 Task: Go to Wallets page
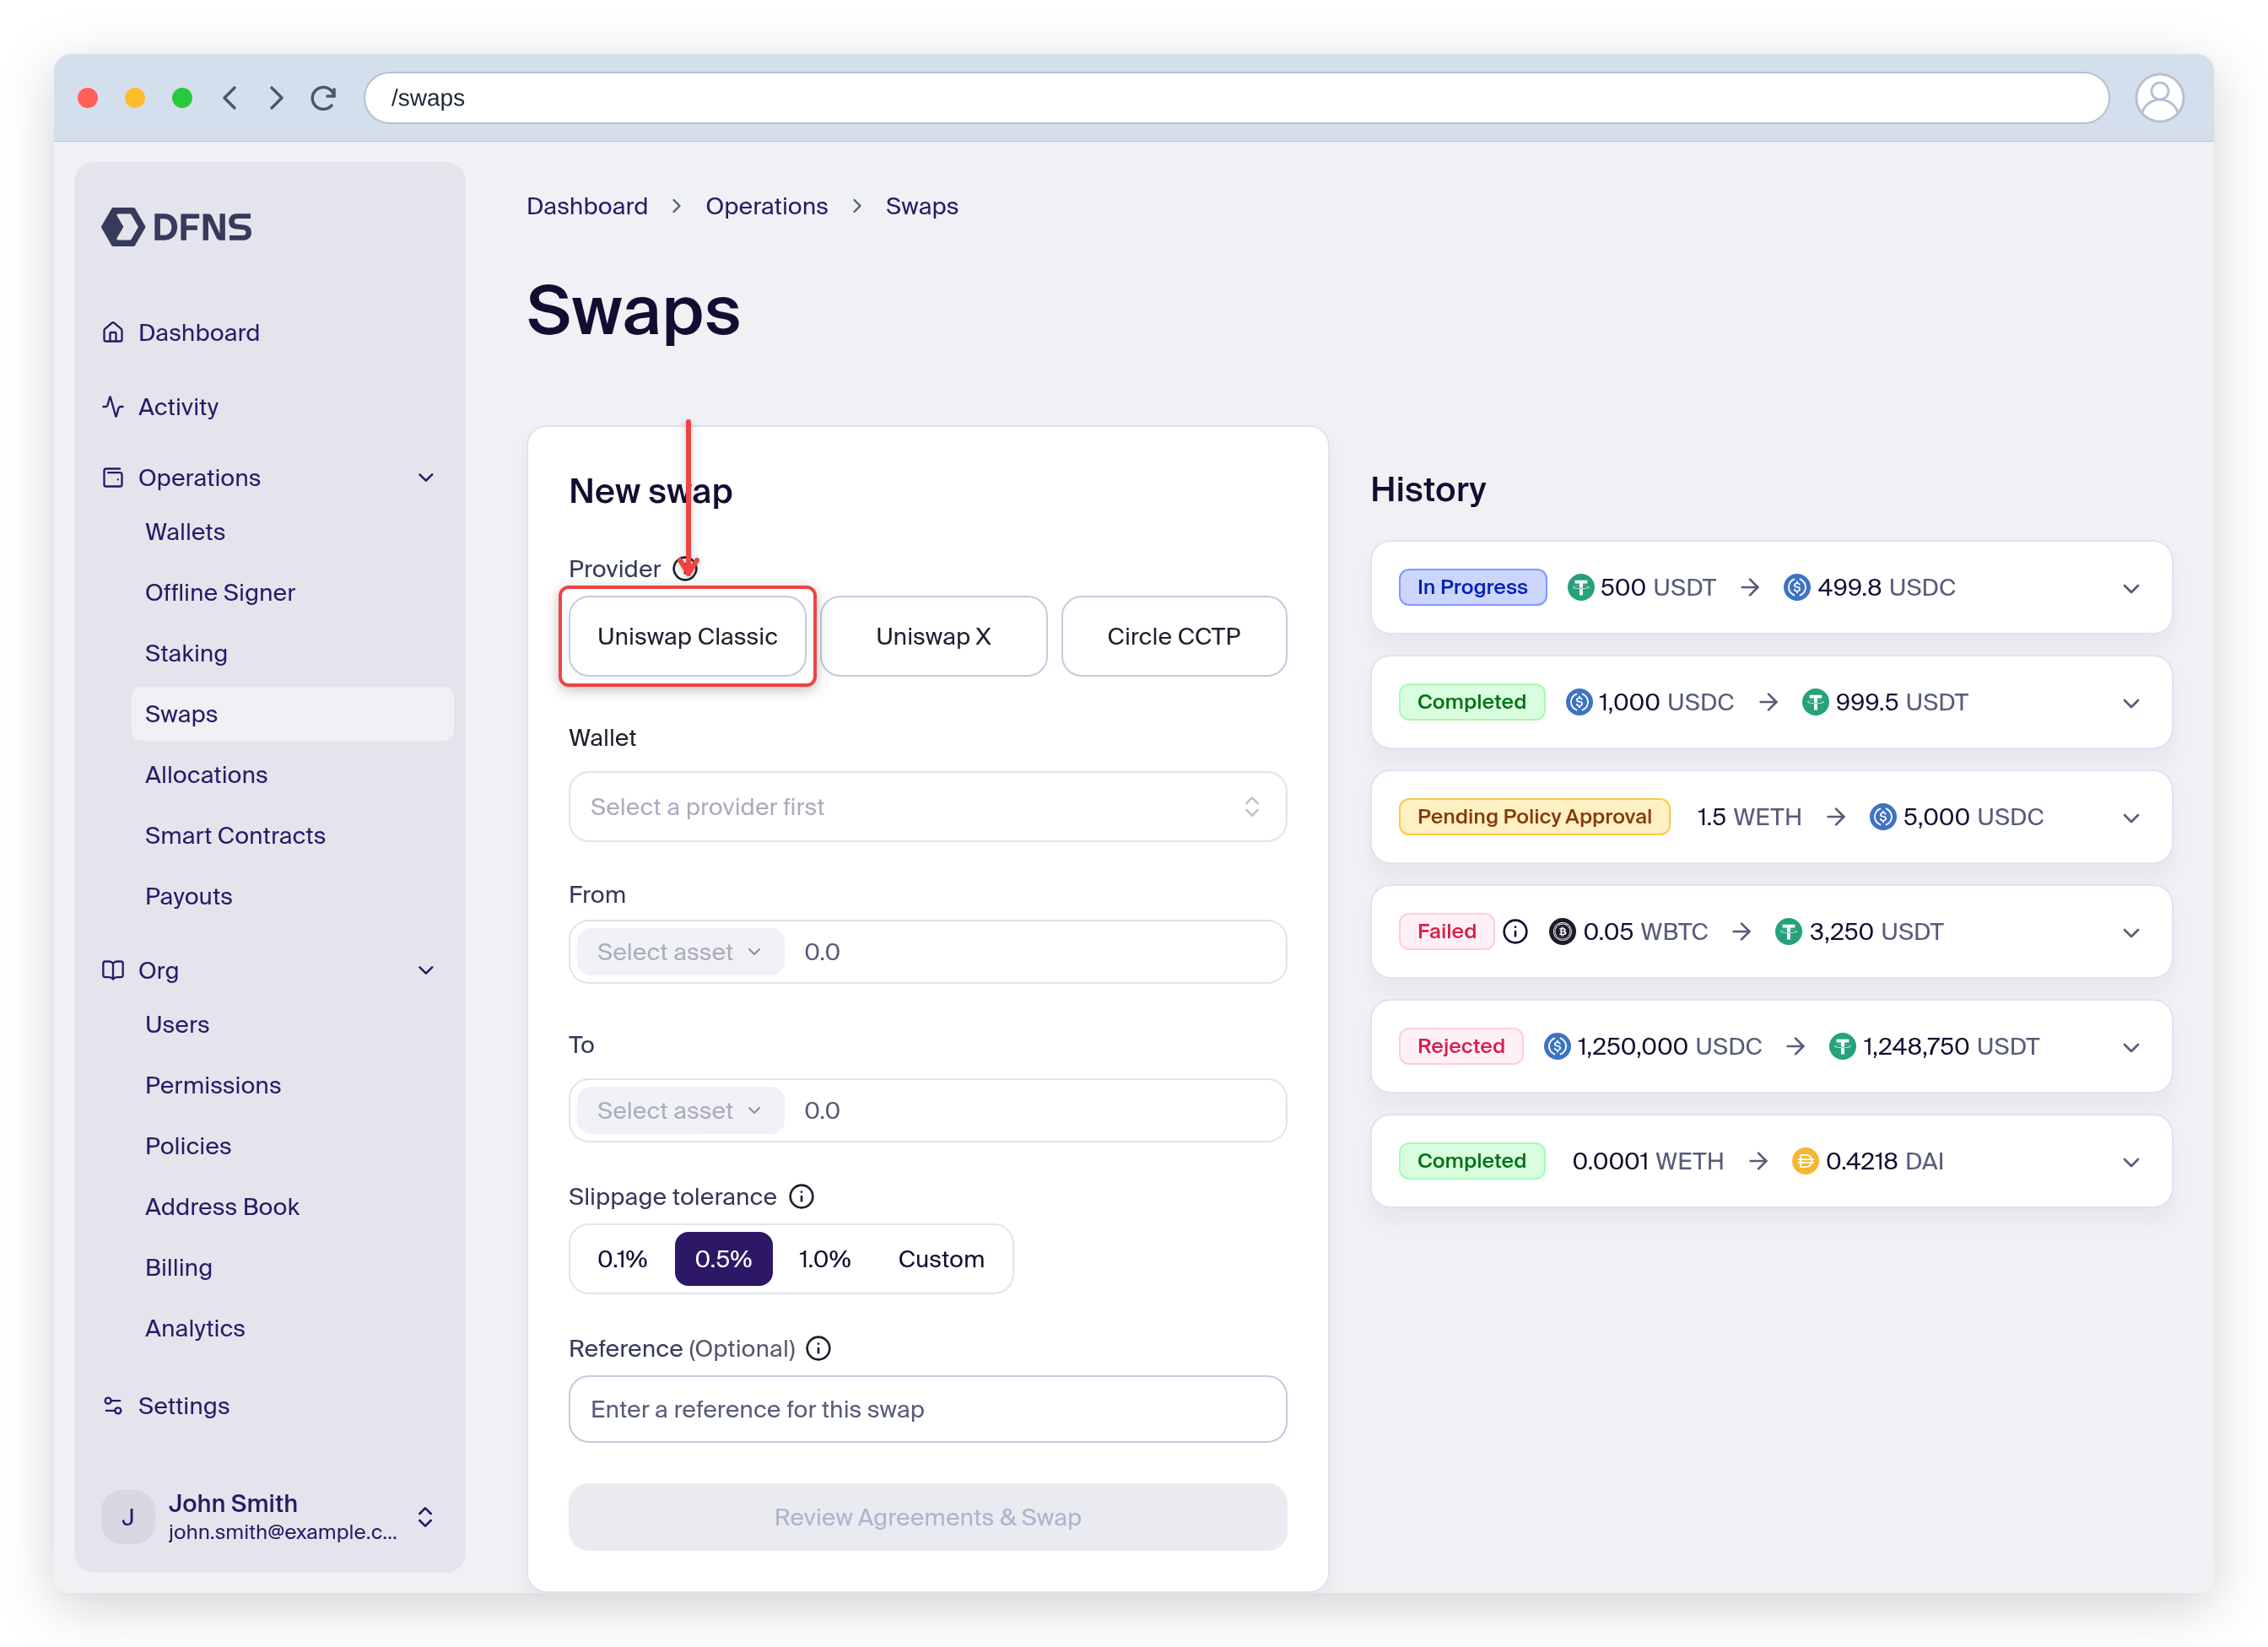click(x=185, y=532)
